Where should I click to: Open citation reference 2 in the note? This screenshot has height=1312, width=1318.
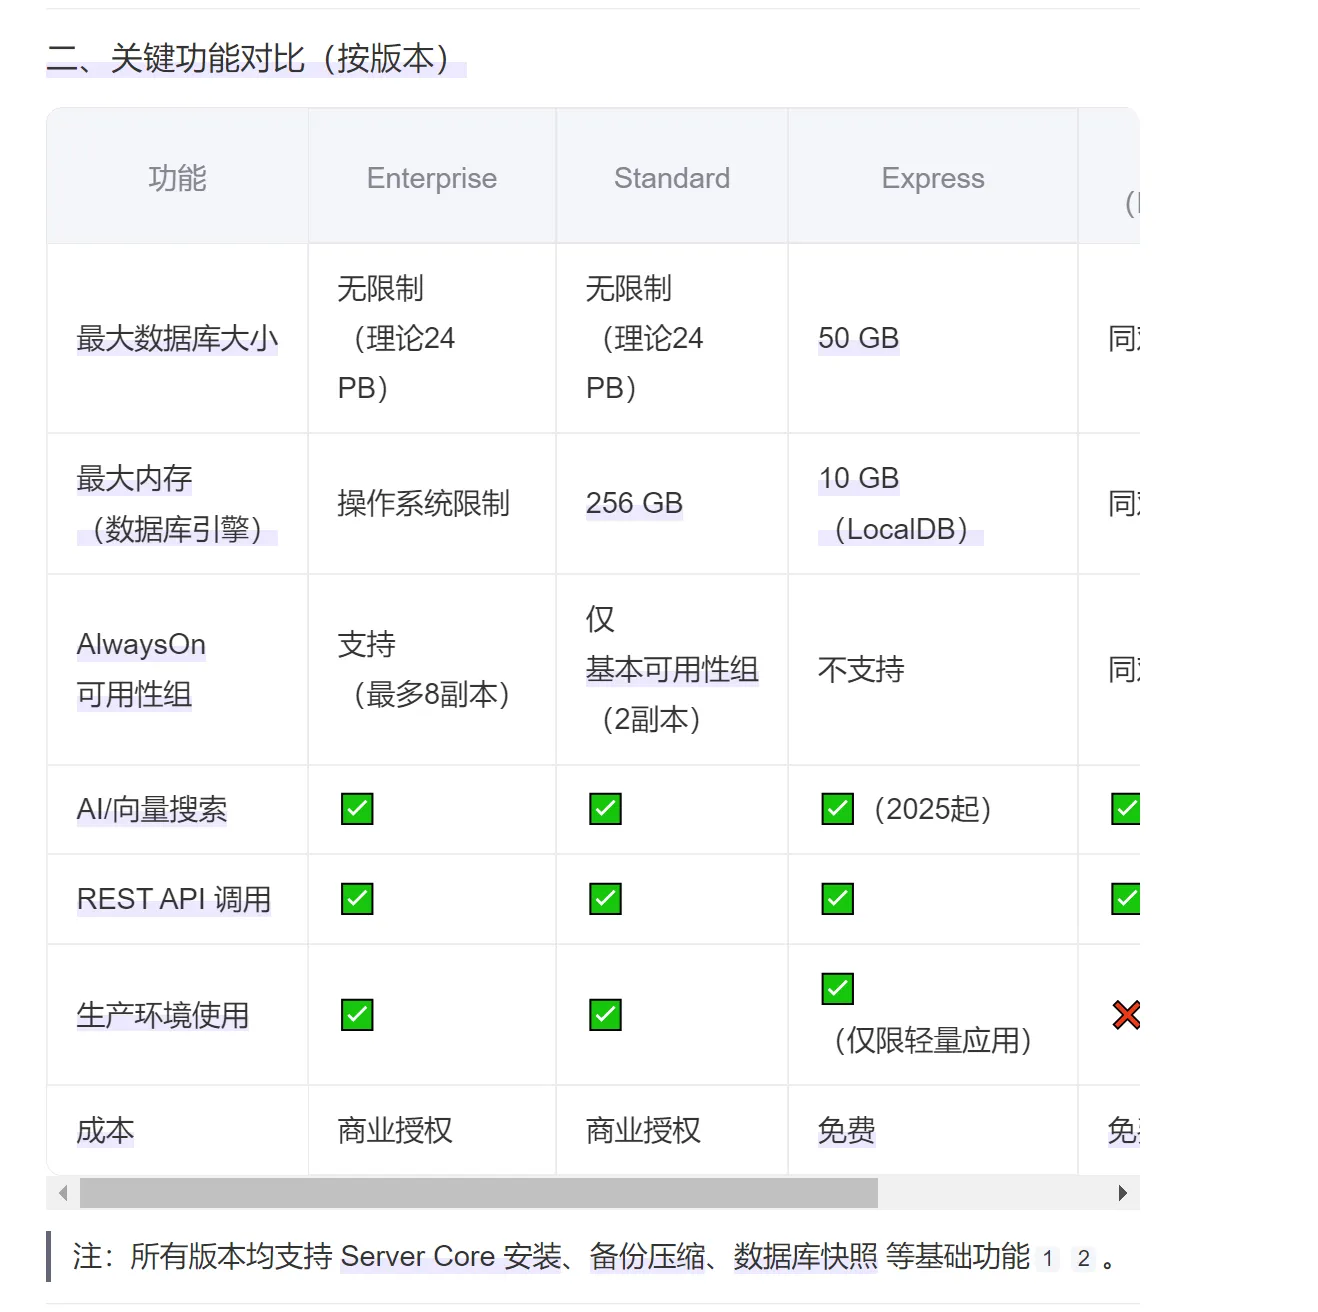(x=1083, y=1259)
